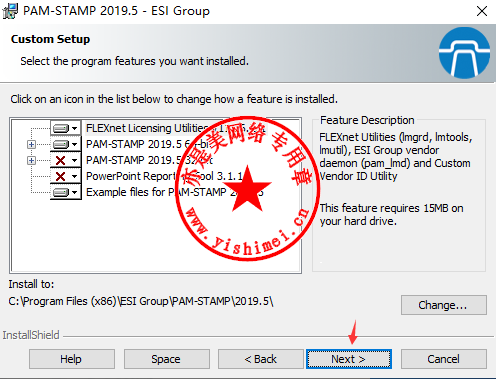Click the Feature Description heading

[x=367, y=120]
